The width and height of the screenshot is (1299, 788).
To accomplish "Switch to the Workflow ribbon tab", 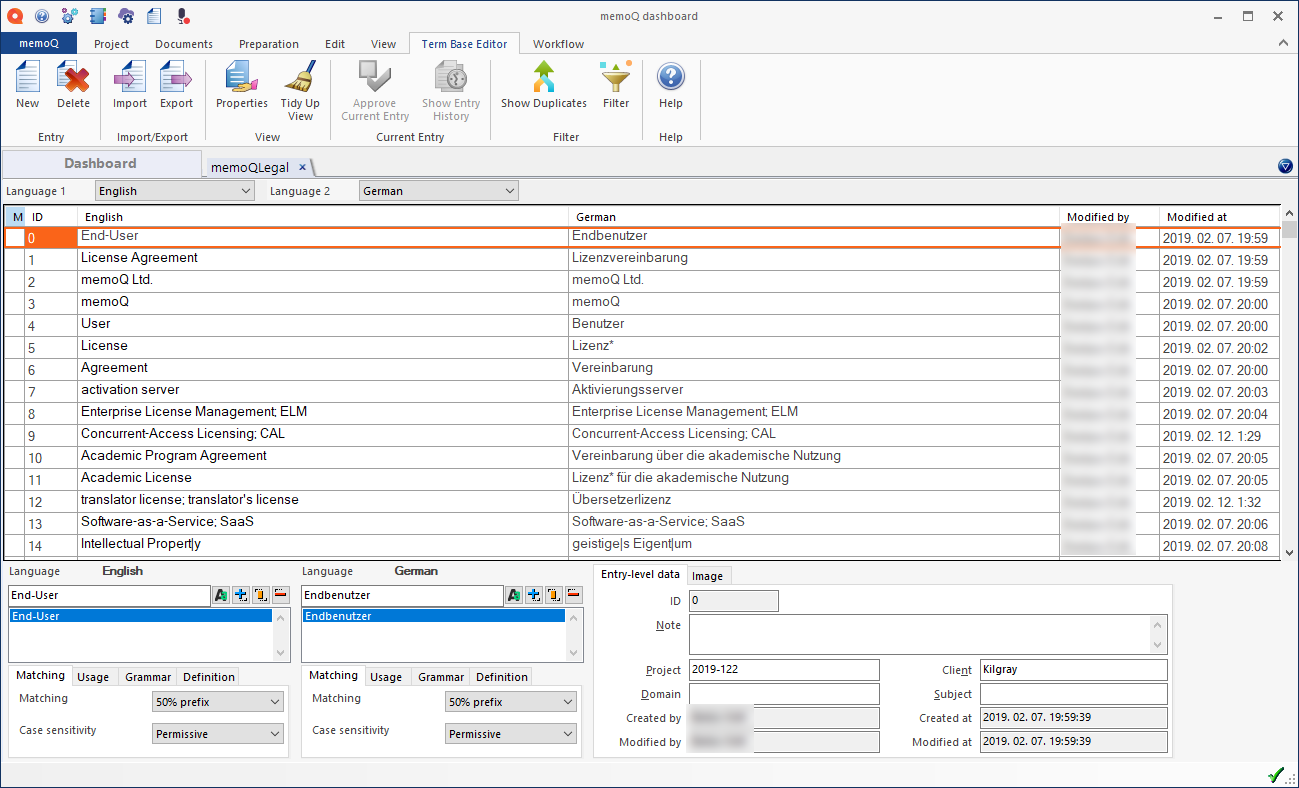I will pos(559,44).
